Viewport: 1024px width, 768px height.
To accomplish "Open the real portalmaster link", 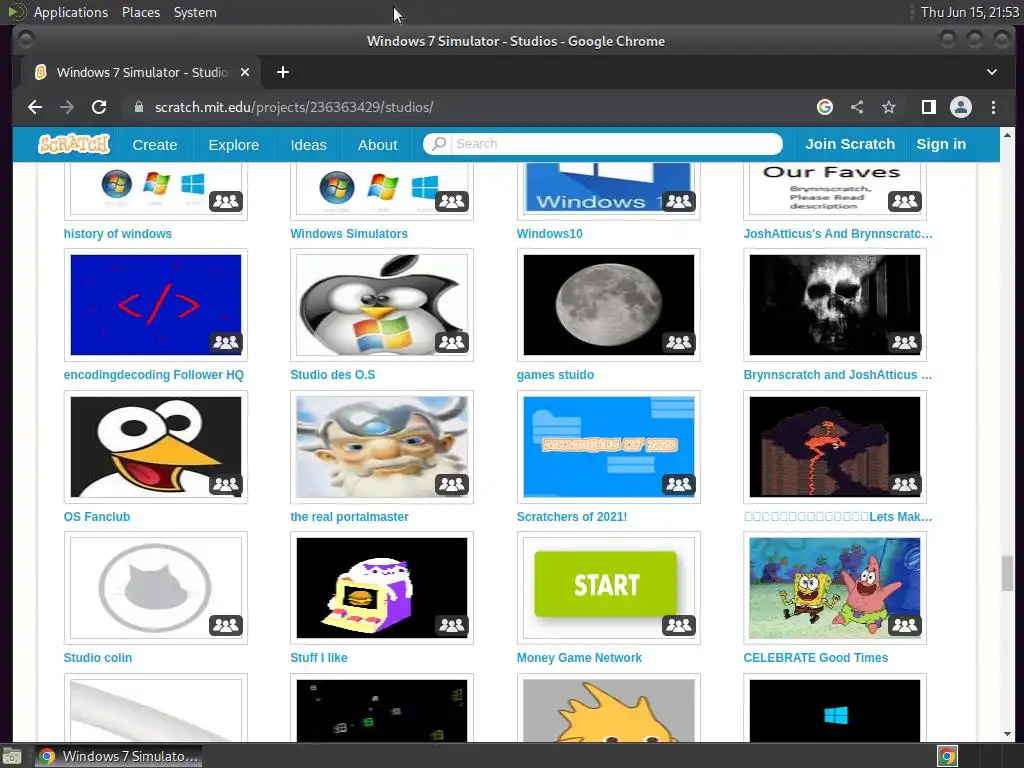I will click(349, 517).
